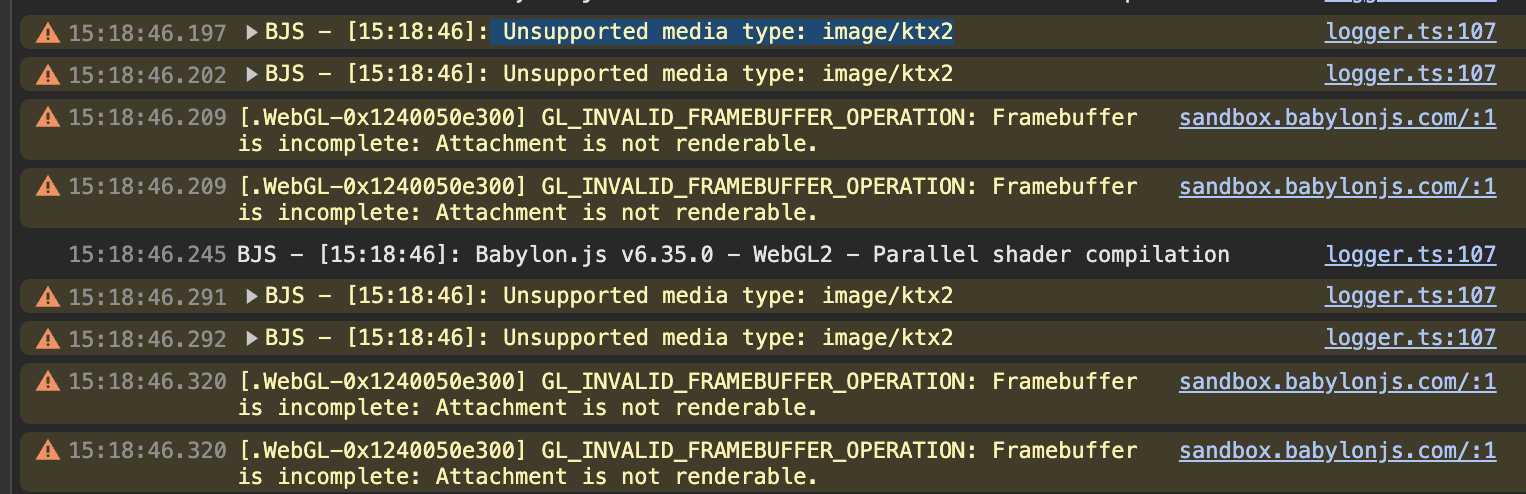1526x494 pixels.
Task: Expand the BJS warning logged at 15:18:46.291
Action: tap(252, 297)
